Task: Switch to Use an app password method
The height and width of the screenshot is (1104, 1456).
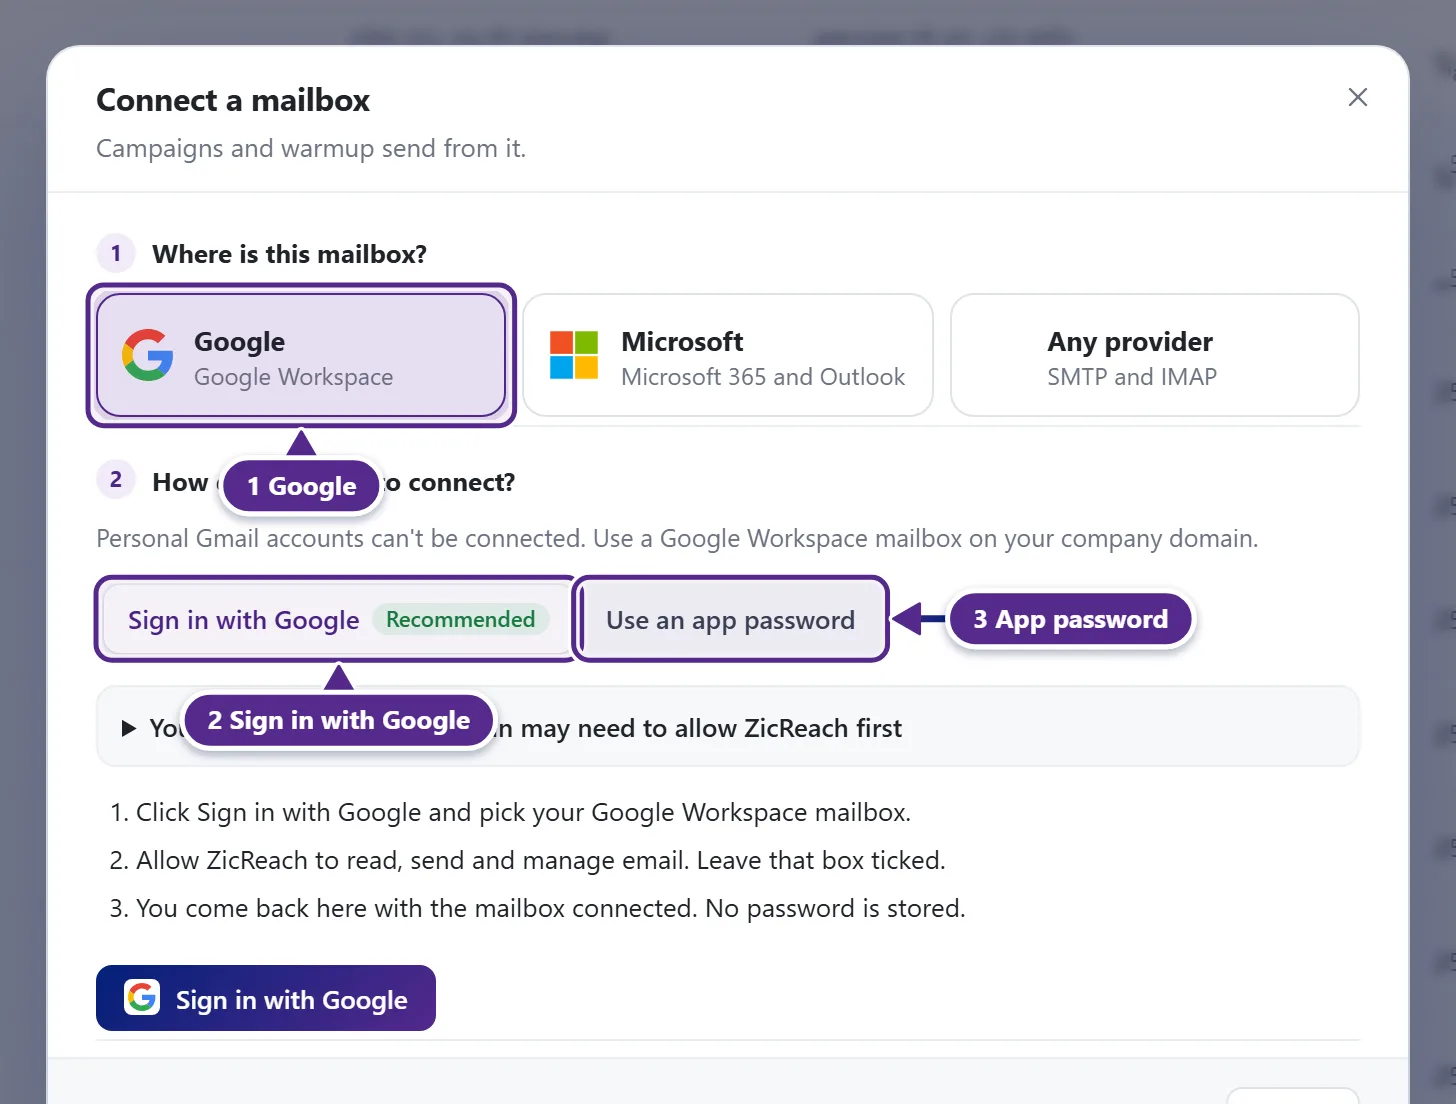Action: click(x=731, y=619)
